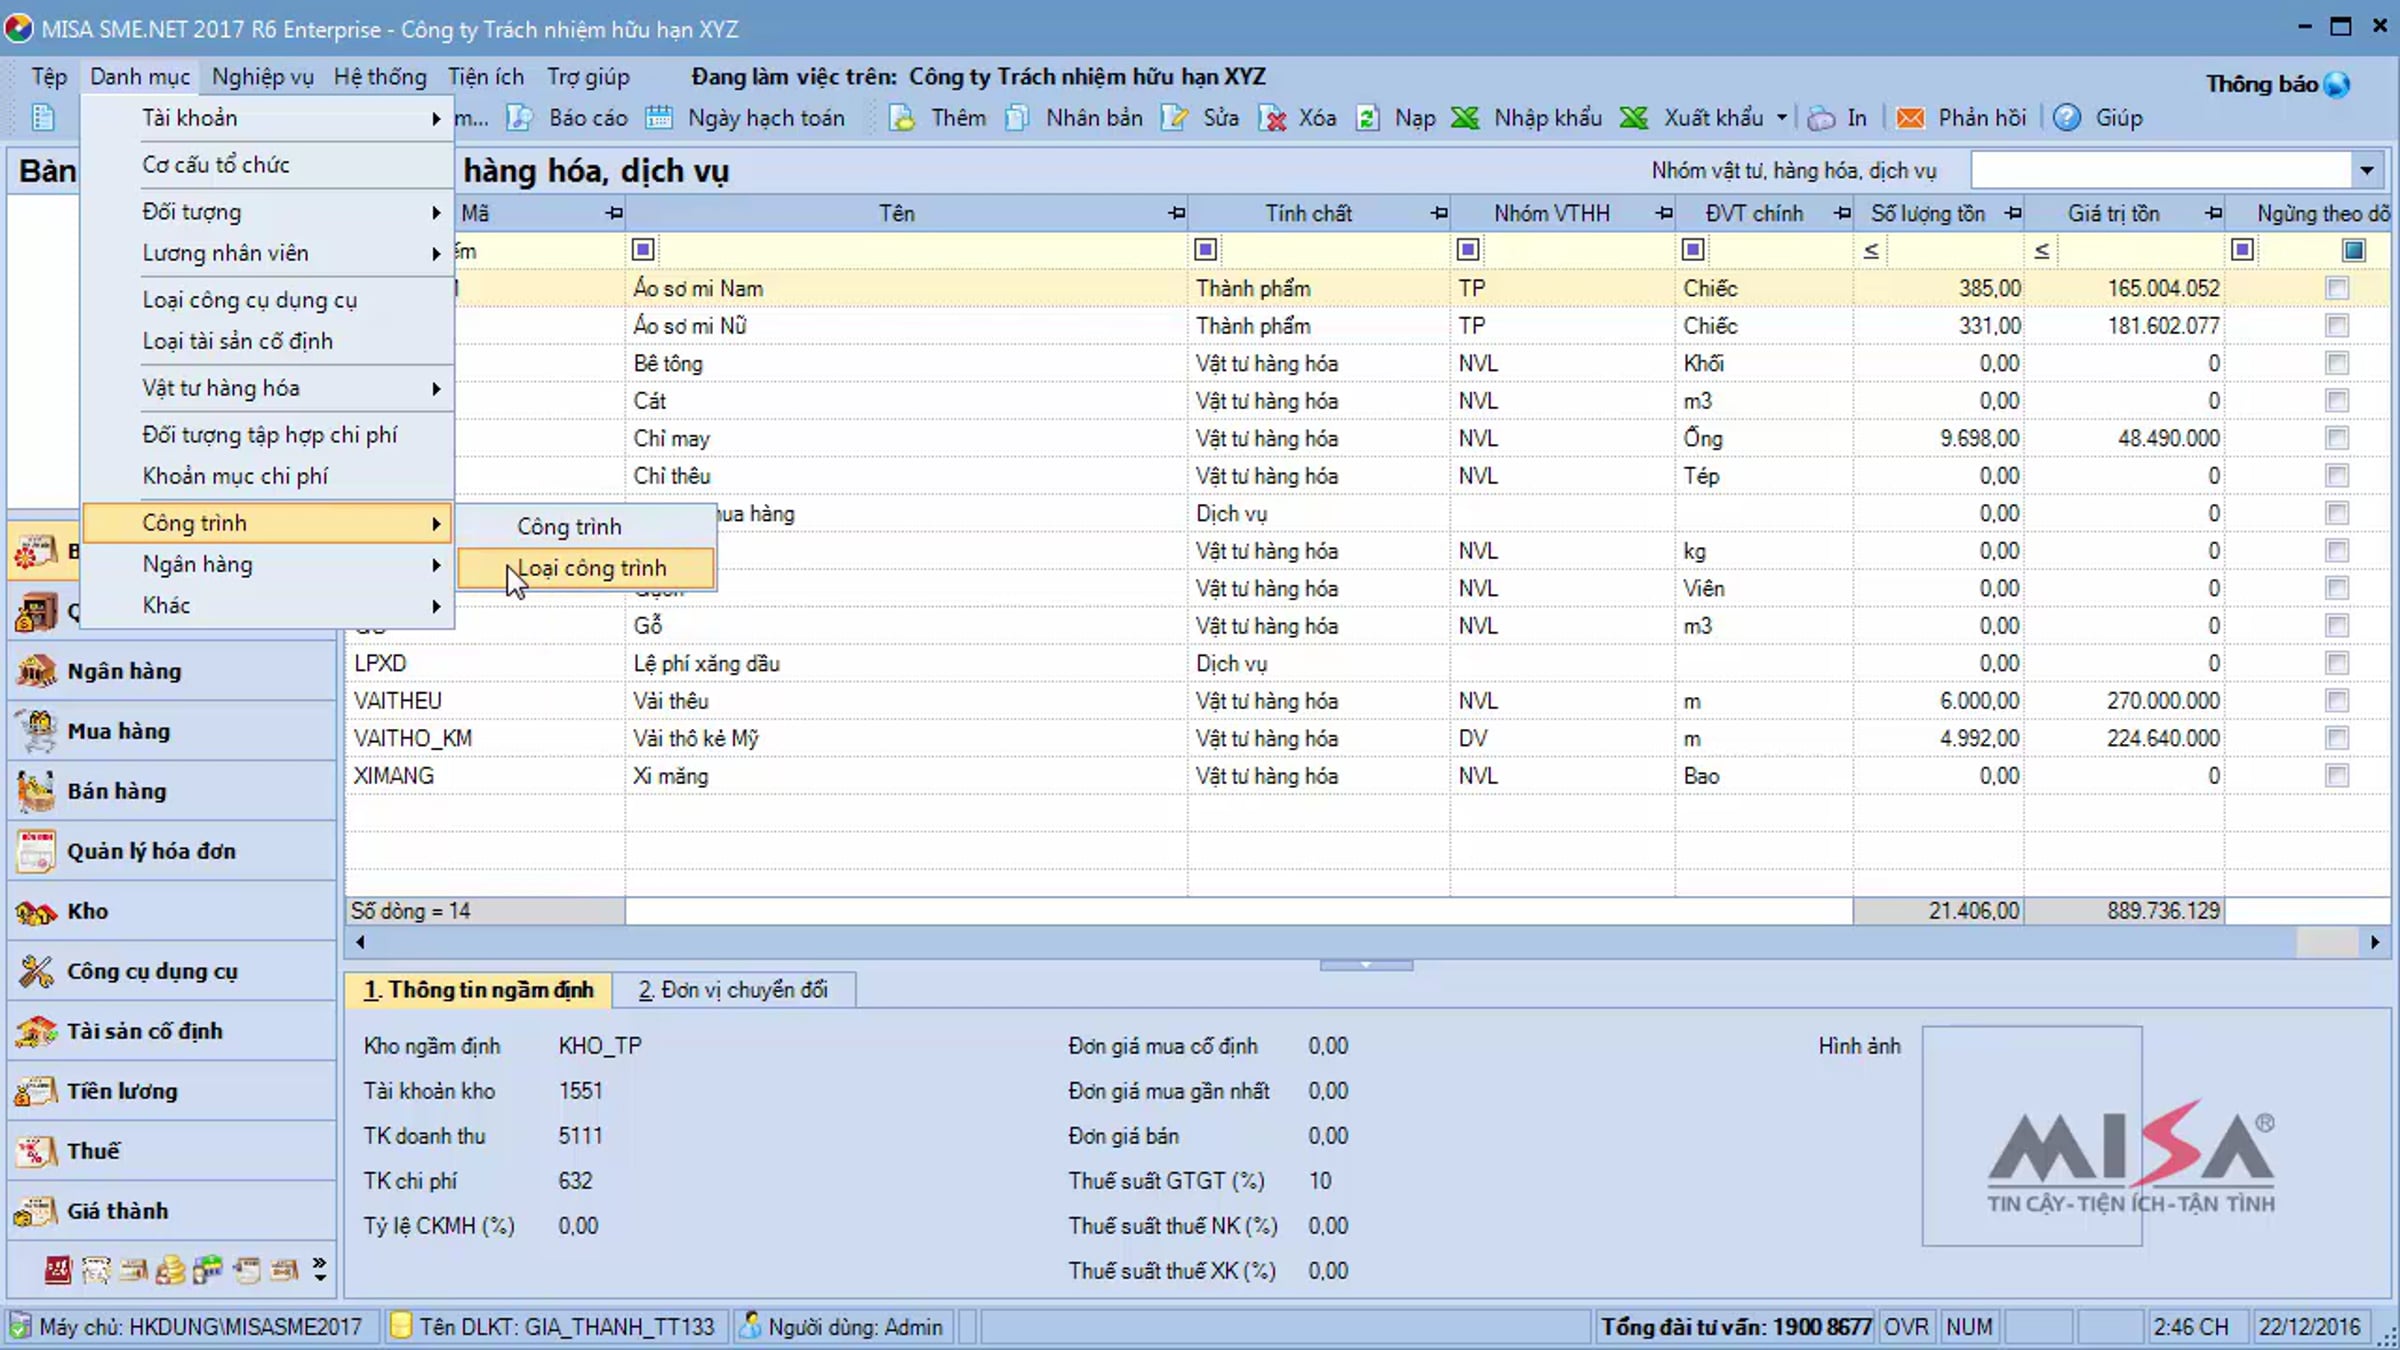
Task: Tick the checkbox for Áo sơ mi Nữ
Action: [x=2337, y=326]
